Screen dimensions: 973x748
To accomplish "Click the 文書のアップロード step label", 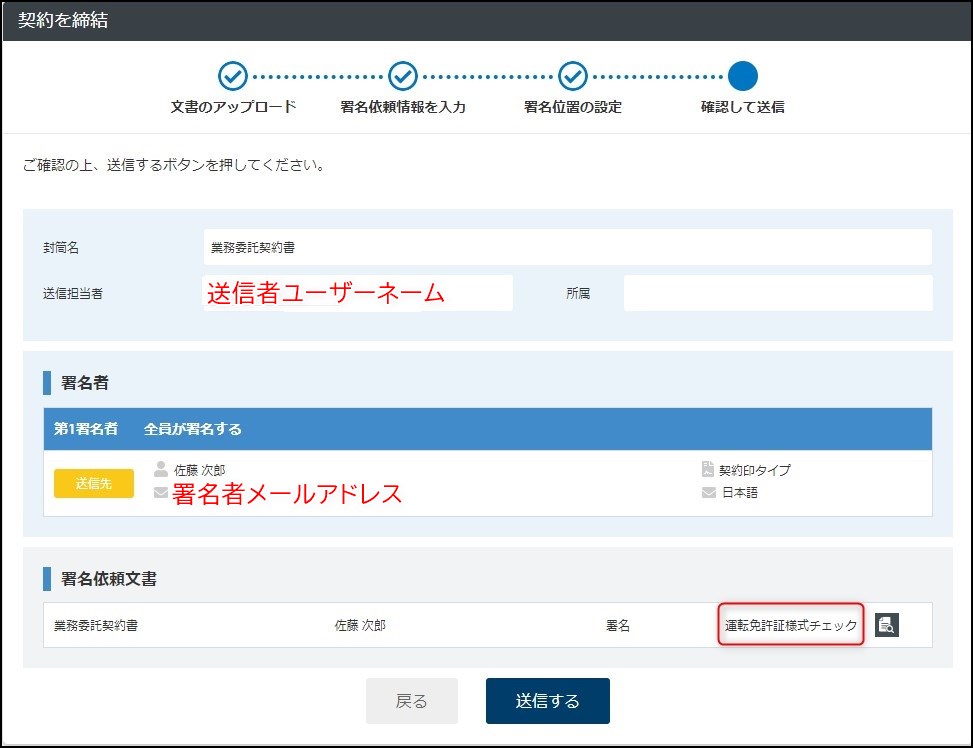I will pyautogui.click(x=233, y=107).
